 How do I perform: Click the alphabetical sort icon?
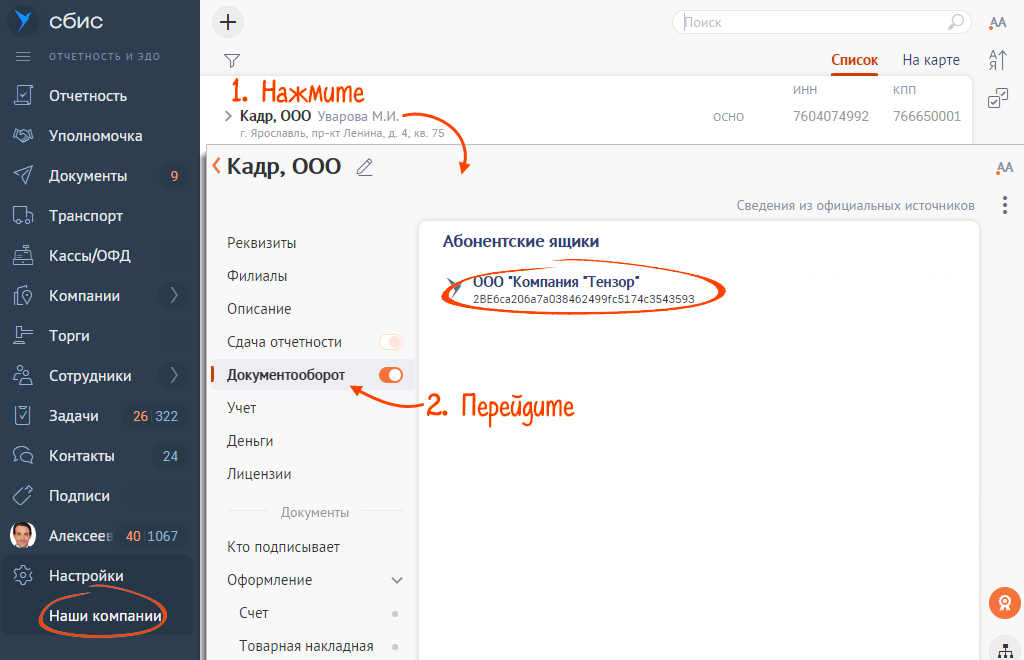(x=998, y=60)
